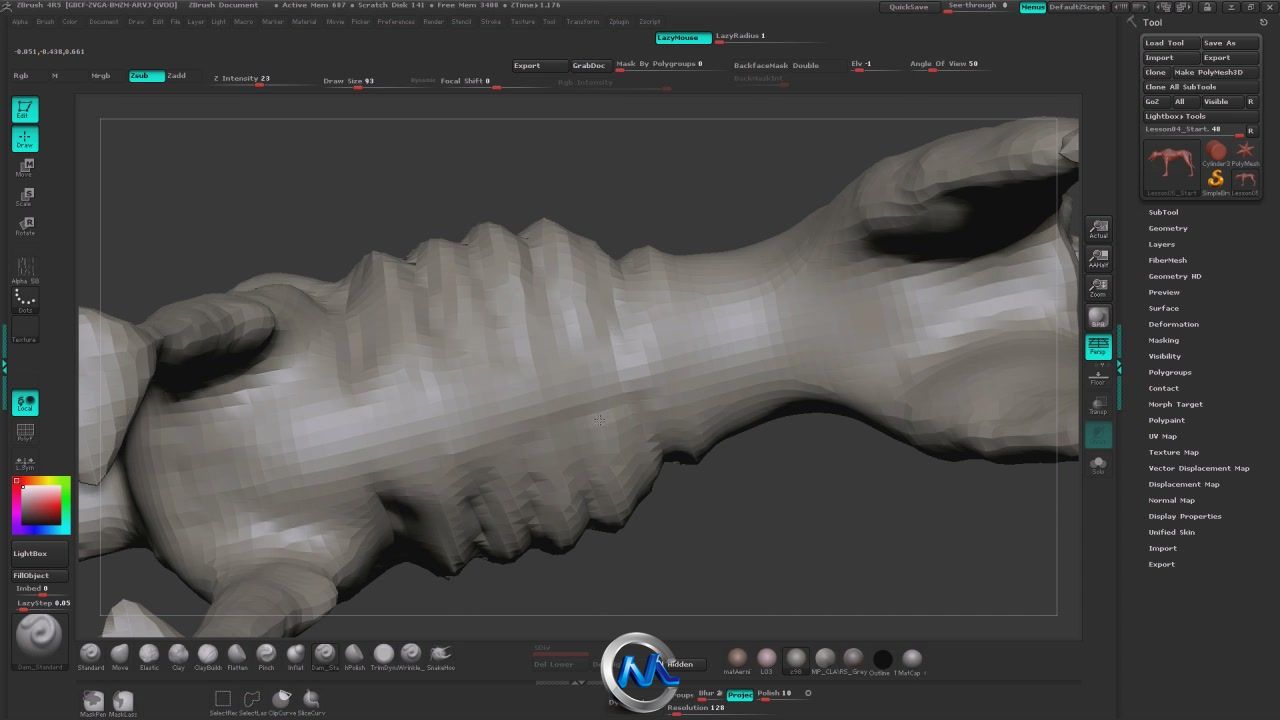
Task: Open the Dots stroke type picker
Action: [25, 300]
